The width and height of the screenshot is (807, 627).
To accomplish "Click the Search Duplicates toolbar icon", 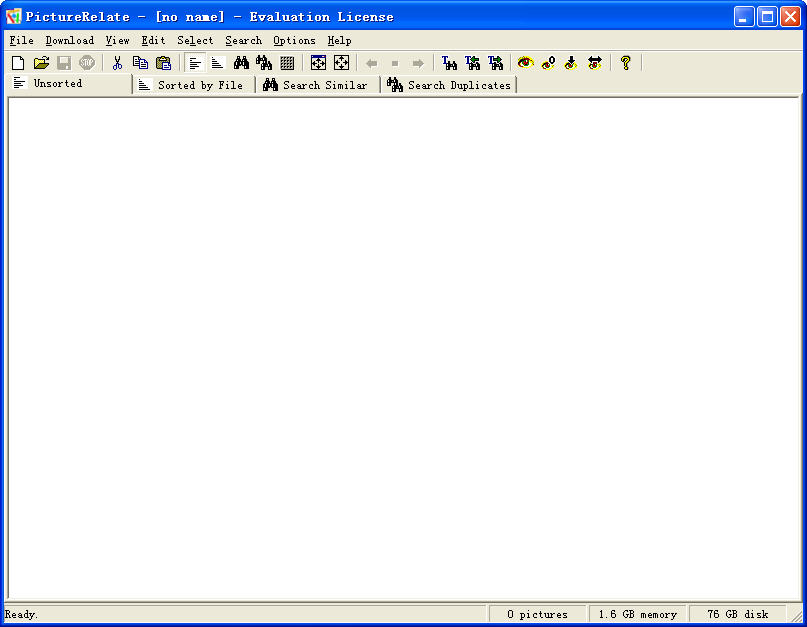I will tap(264, 63).
